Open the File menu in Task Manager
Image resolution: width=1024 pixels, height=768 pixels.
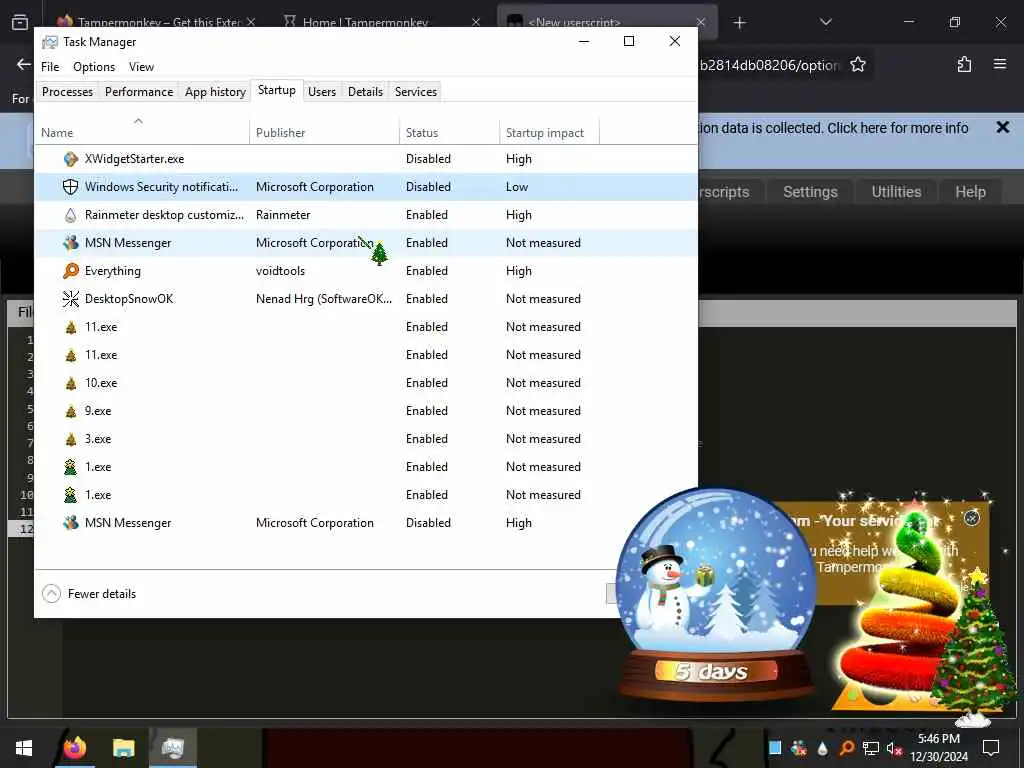tap(50, 67)
